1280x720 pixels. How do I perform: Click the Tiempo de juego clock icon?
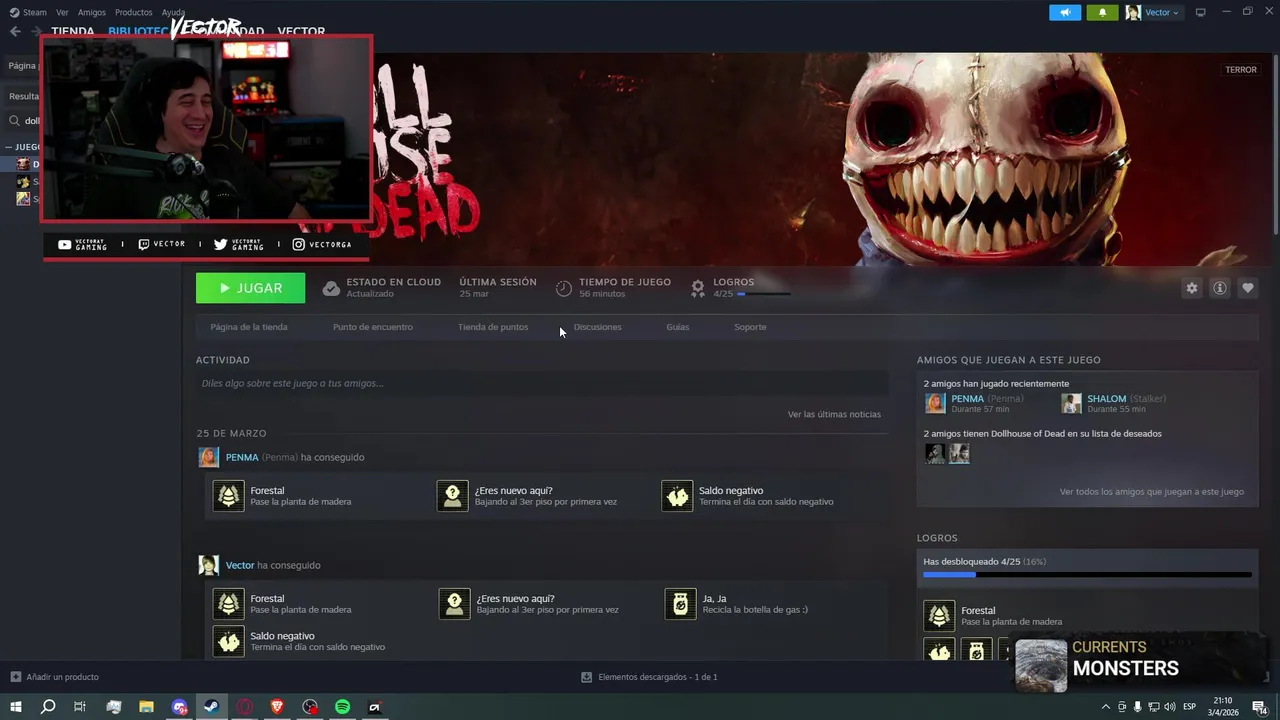564,288
